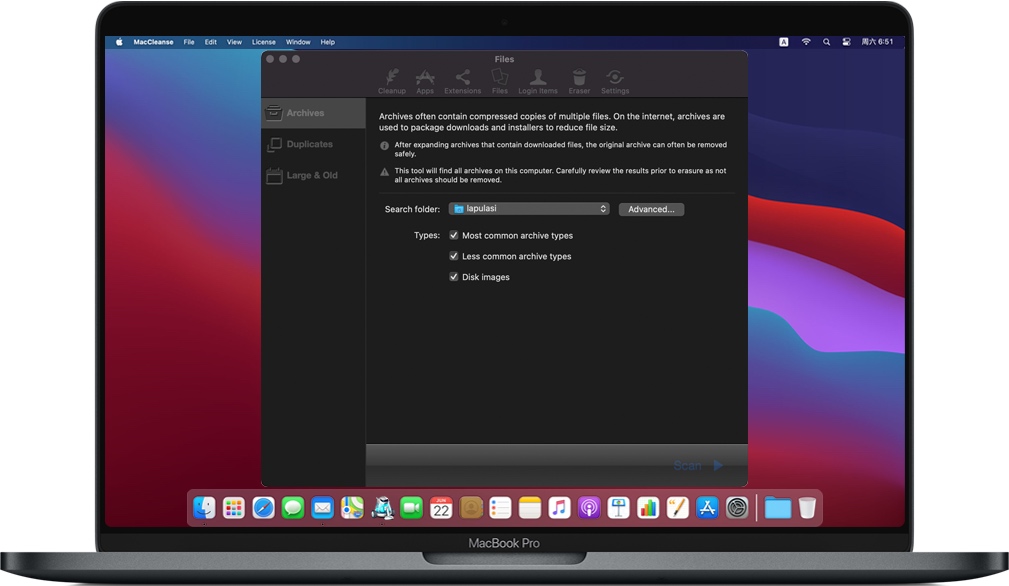Select Duplicates in the sidebar

(309, 144)
